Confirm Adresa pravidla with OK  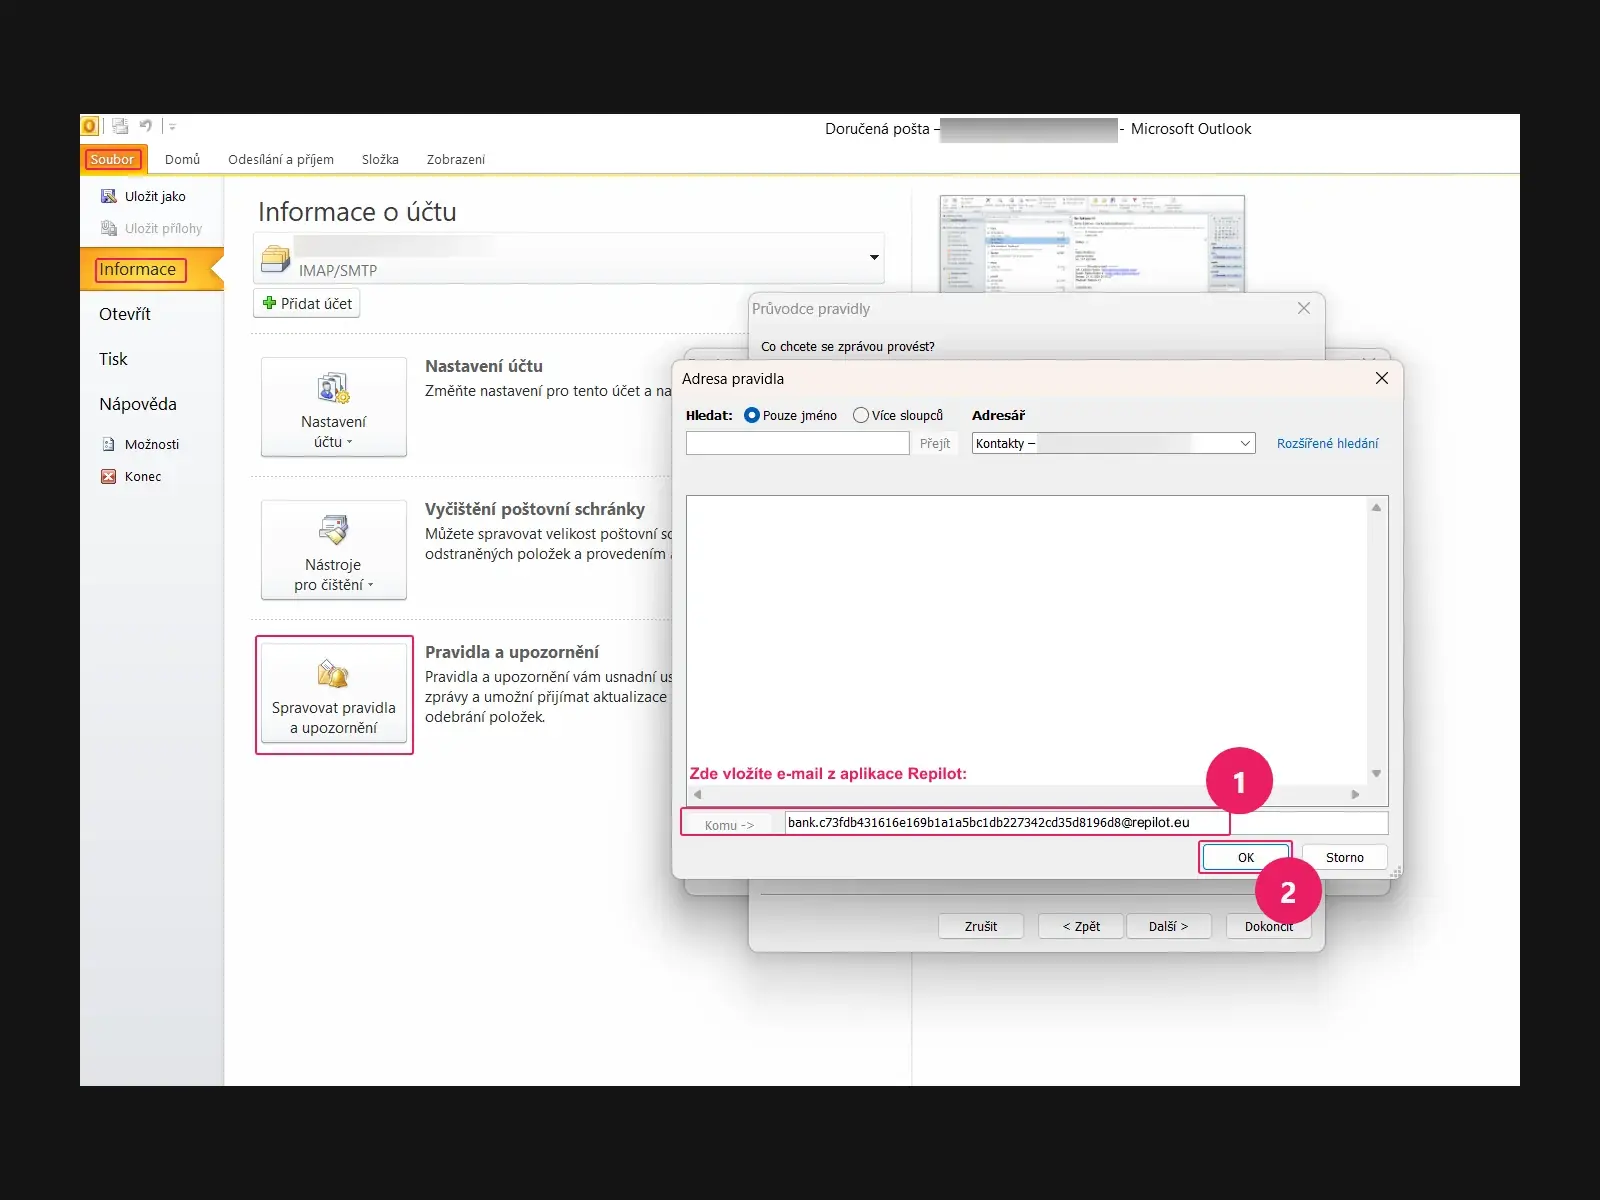tap(1246, 857)
